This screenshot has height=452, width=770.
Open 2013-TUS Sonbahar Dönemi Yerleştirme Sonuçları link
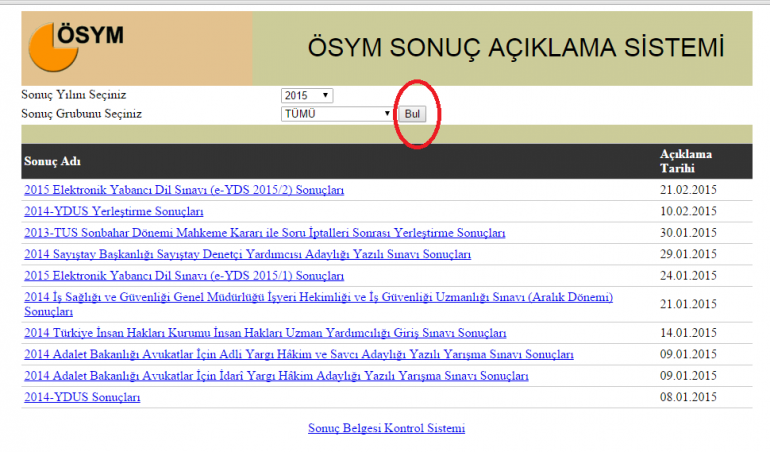(x=265, y=233)
